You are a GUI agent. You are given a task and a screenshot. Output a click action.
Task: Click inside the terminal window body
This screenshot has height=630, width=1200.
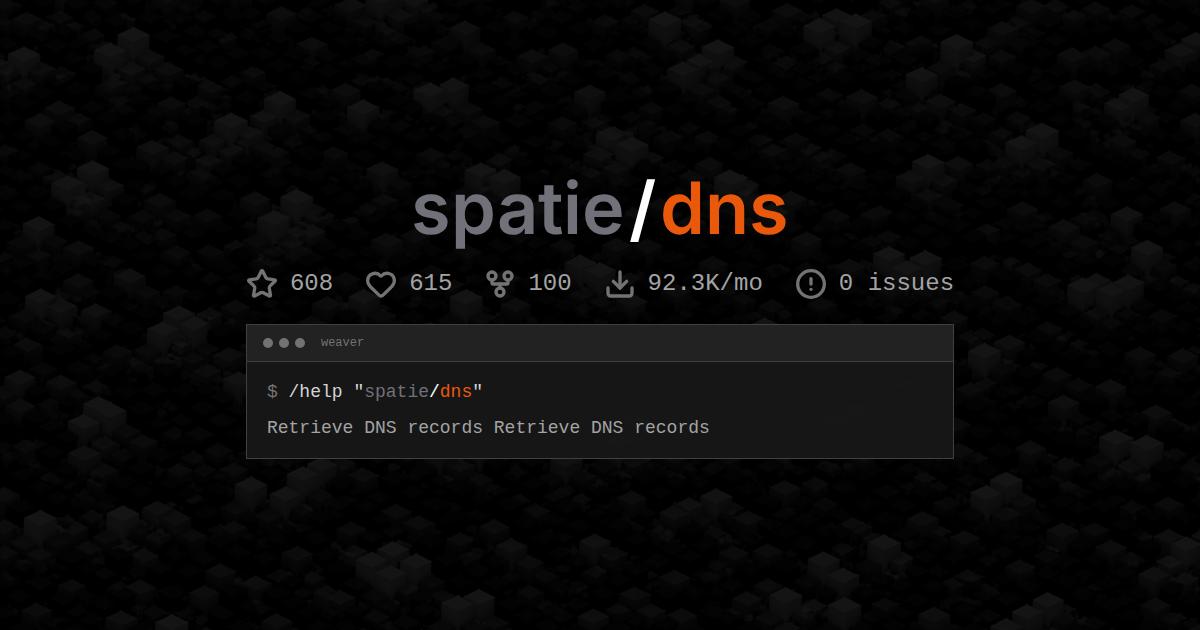coord(600,410)
